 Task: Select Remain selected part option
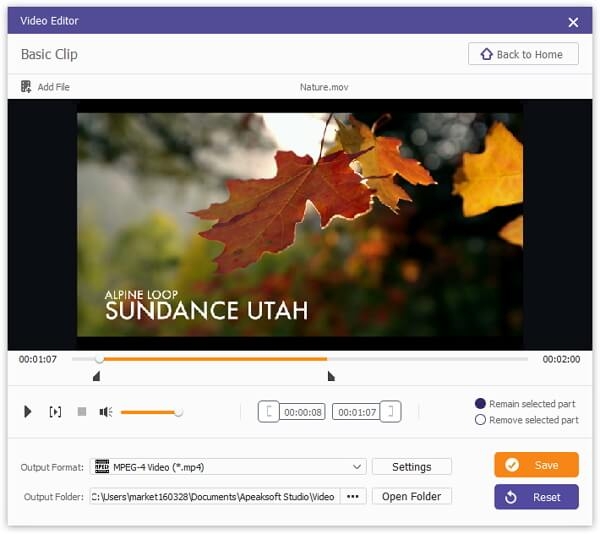[x=480, y=404]
